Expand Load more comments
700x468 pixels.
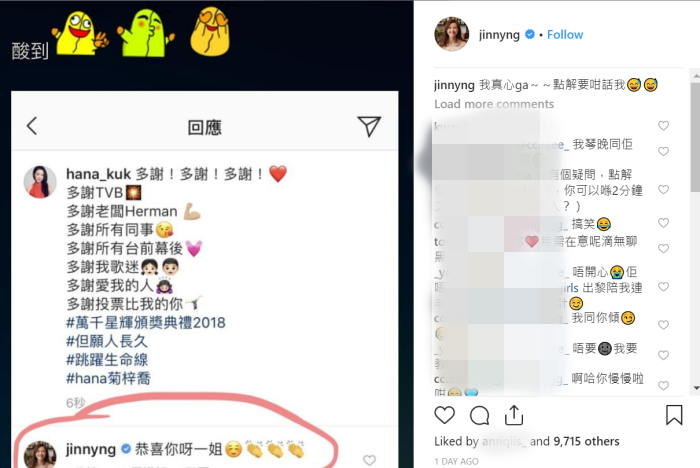(x=494, y=104)
